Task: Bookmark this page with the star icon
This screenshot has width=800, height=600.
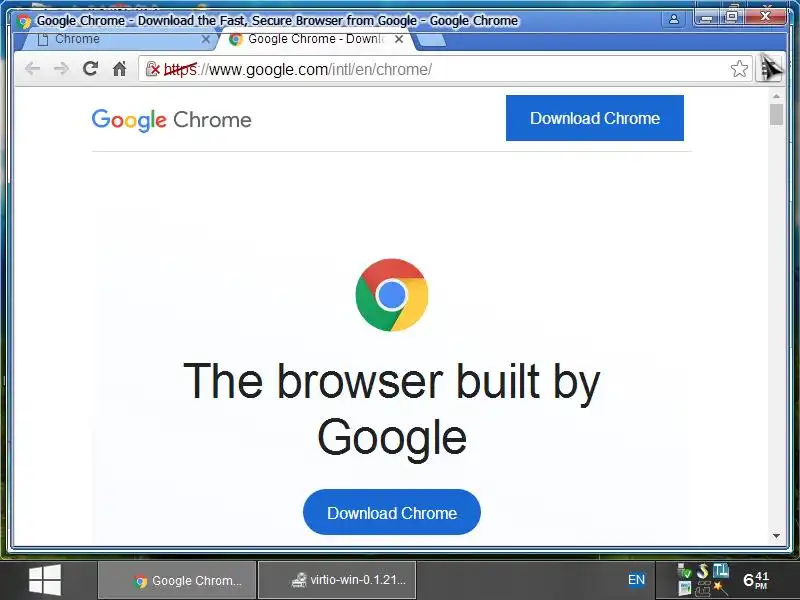Action: coord(739,68)
